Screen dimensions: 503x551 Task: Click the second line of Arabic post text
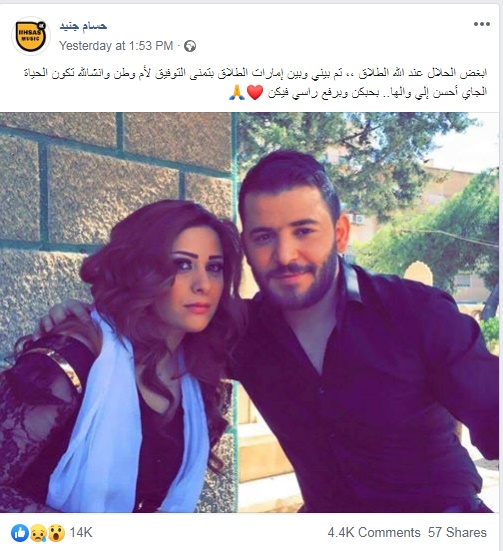click(378, 93)
